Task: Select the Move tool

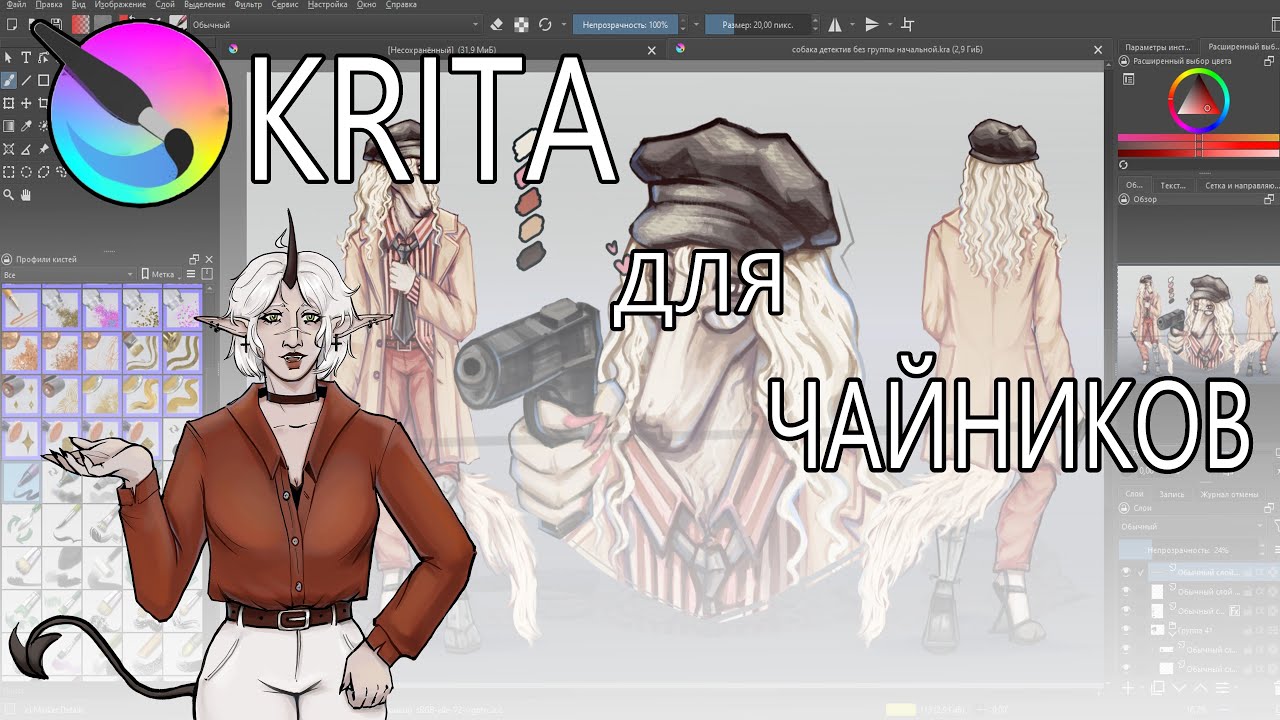Action: (26, 103)
